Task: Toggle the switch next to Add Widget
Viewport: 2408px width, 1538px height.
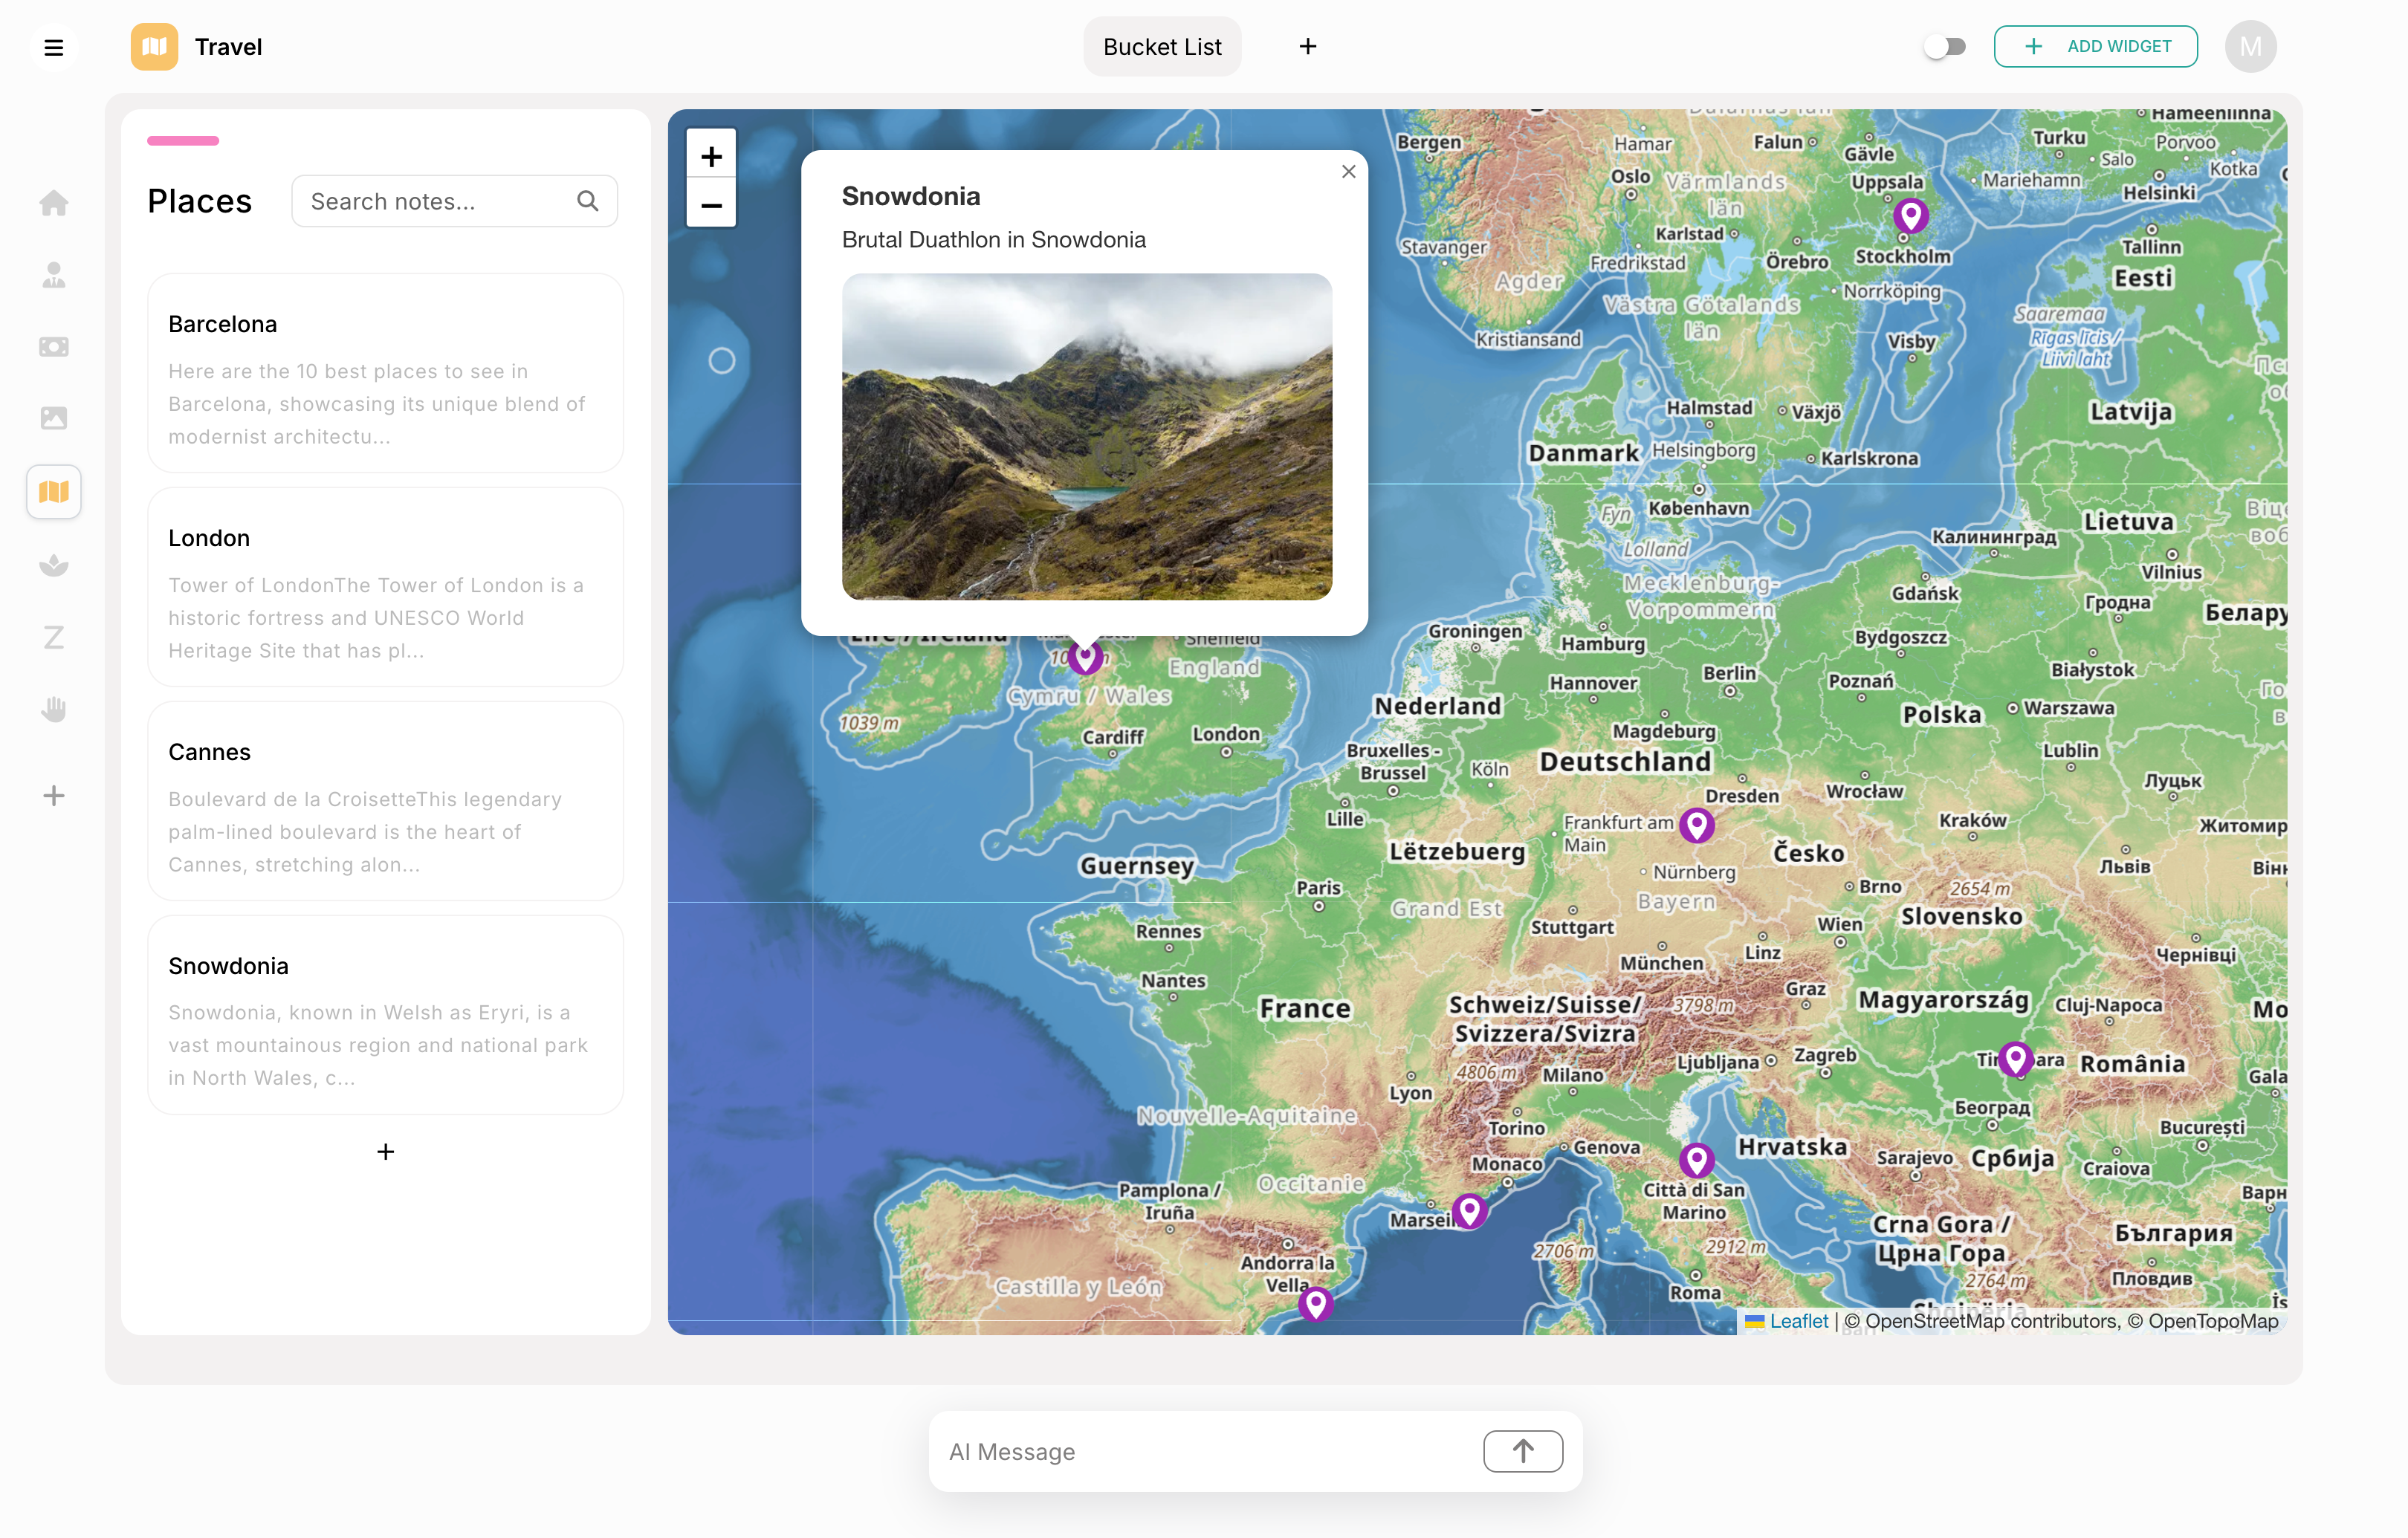Action: (x=1944, y=47)
